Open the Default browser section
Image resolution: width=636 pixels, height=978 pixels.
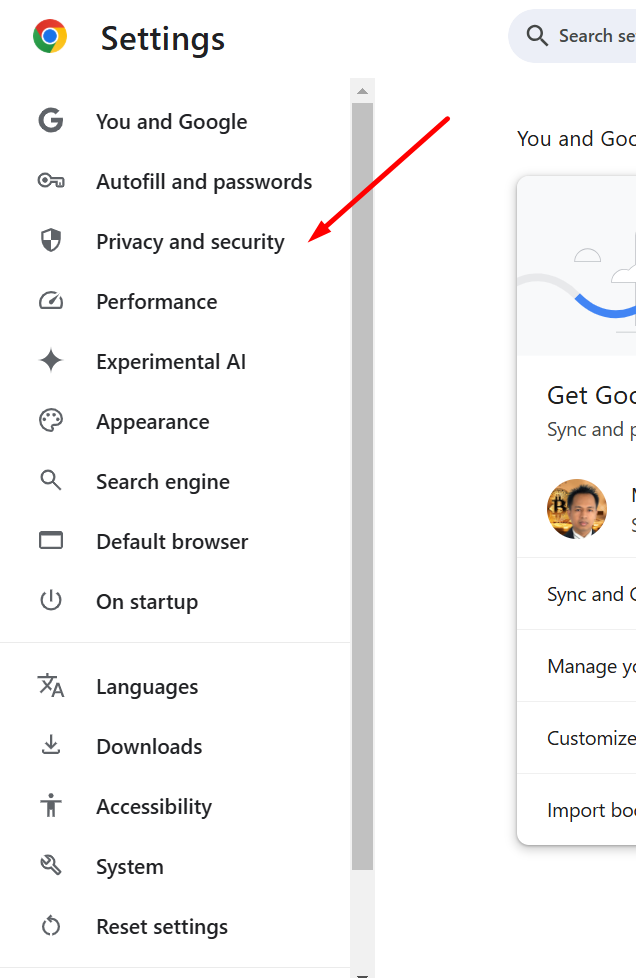click(x=172, y=542)
